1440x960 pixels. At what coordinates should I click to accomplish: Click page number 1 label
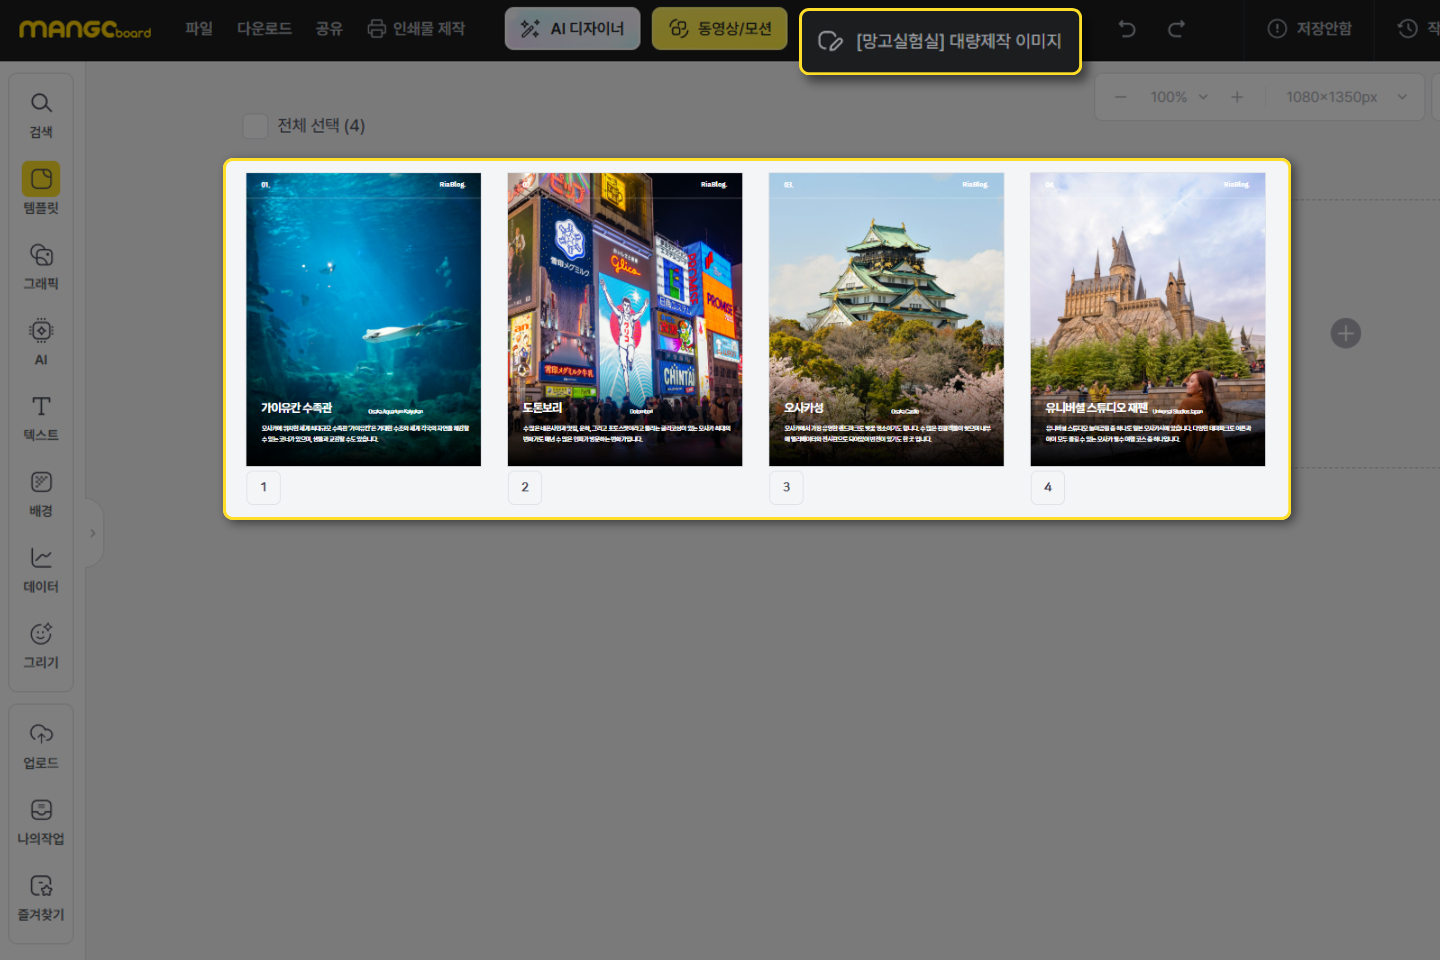tap(264, 487)
